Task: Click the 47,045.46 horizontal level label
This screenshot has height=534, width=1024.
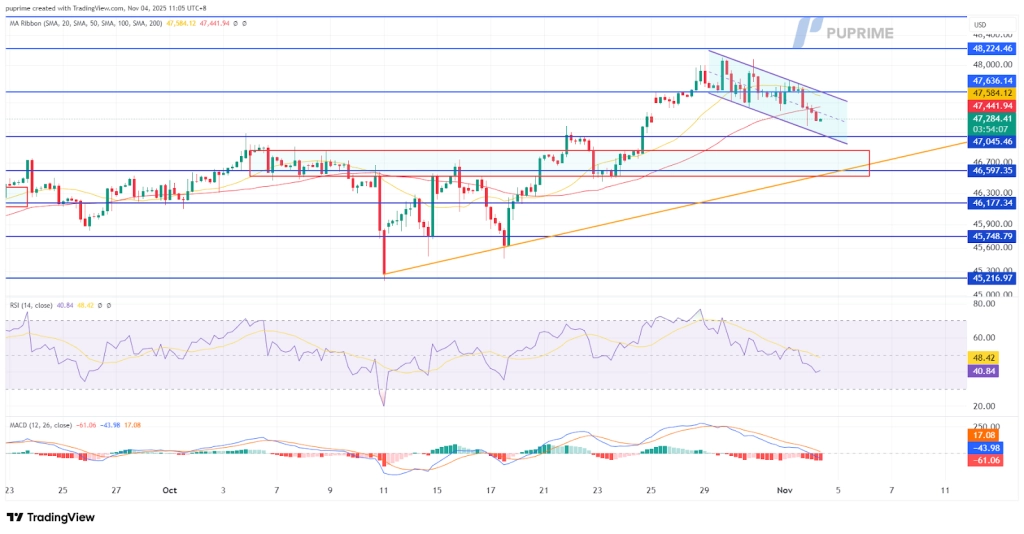Action: [993, 142]
